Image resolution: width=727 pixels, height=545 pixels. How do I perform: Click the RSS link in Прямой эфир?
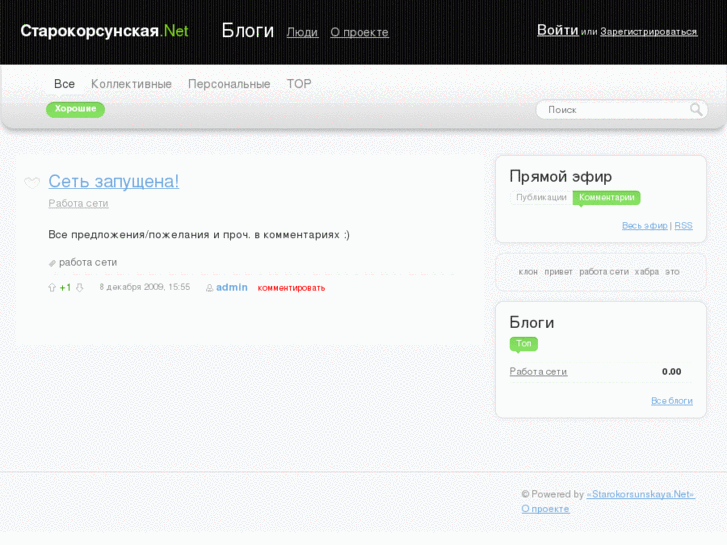tap(683, 226)
